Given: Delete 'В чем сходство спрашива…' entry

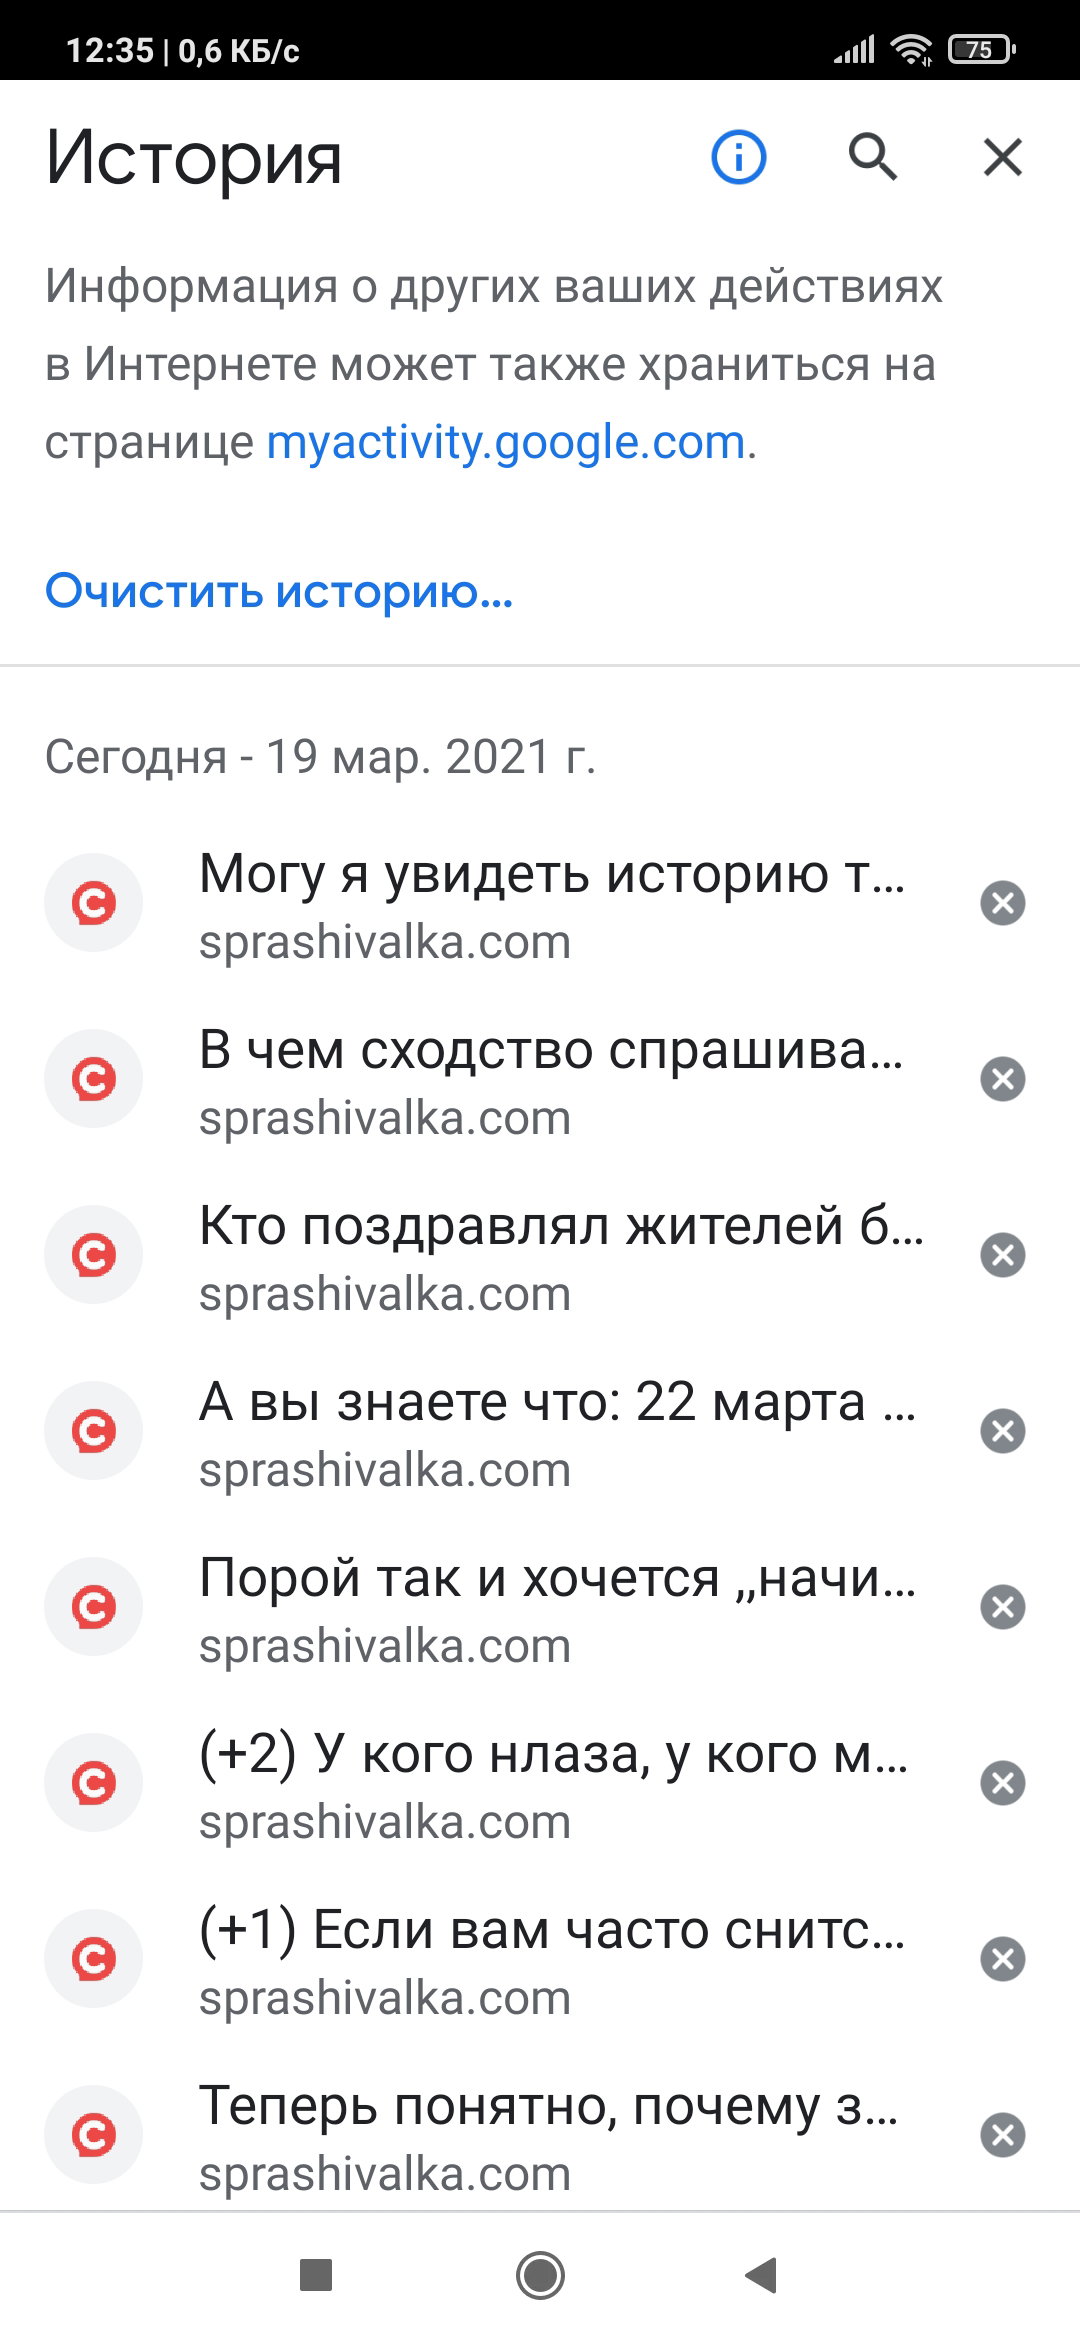Looking at the screenshot, I should (1003, 1079).
